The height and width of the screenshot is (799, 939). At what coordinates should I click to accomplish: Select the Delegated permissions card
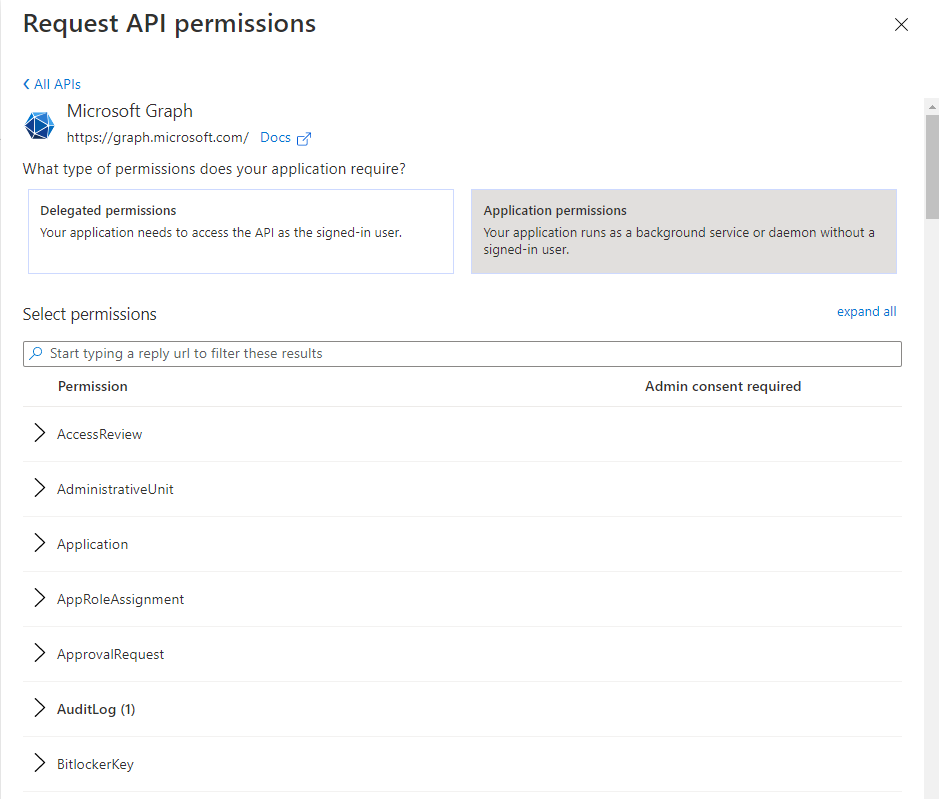[241, 232]
